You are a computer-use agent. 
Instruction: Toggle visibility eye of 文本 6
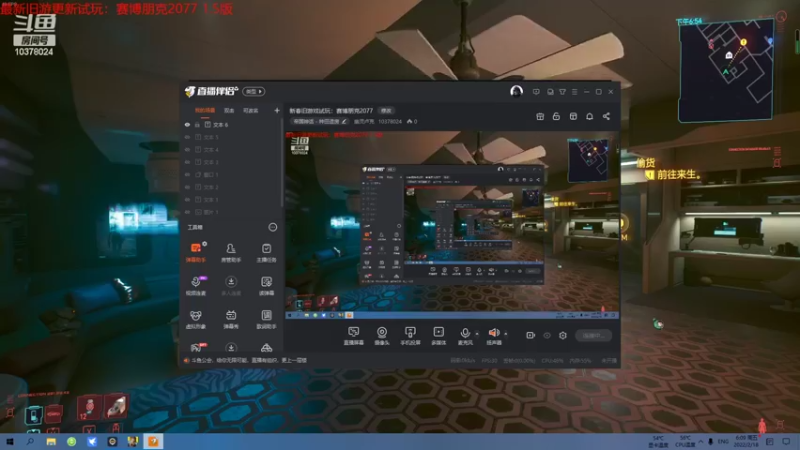click(x=187, y=124)
